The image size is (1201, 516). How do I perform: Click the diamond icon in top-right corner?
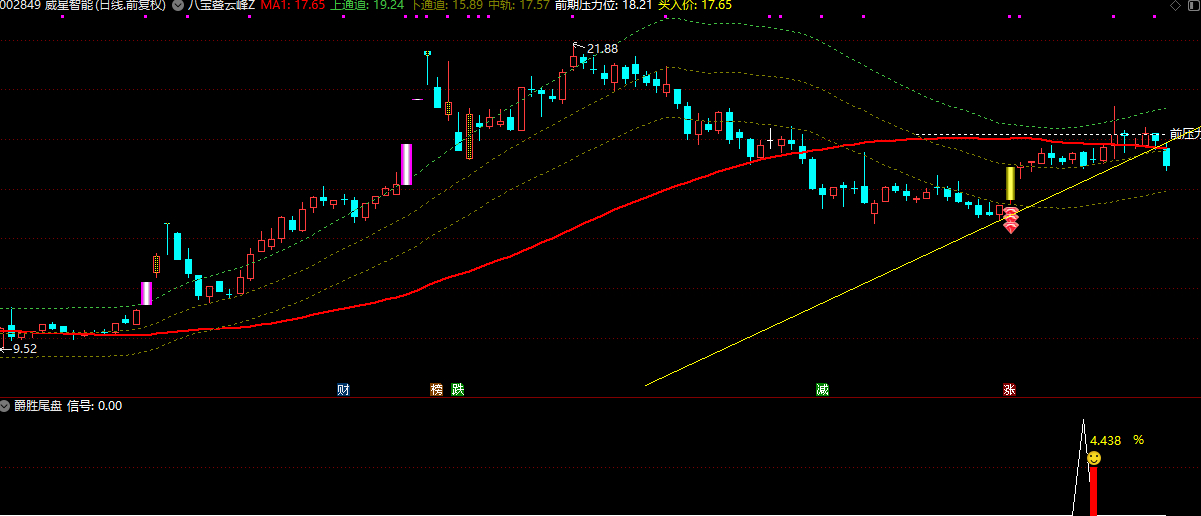pyautogui.click(x=1173, y=6)
